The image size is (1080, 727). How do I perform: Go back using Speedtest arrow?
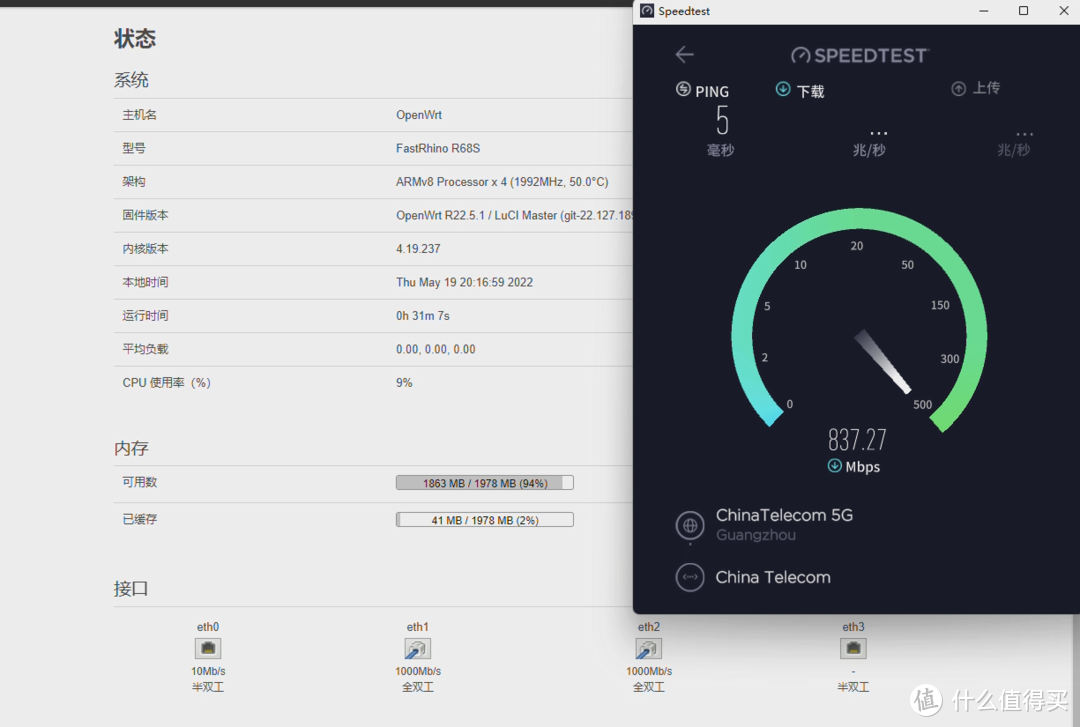click(685, 54)
